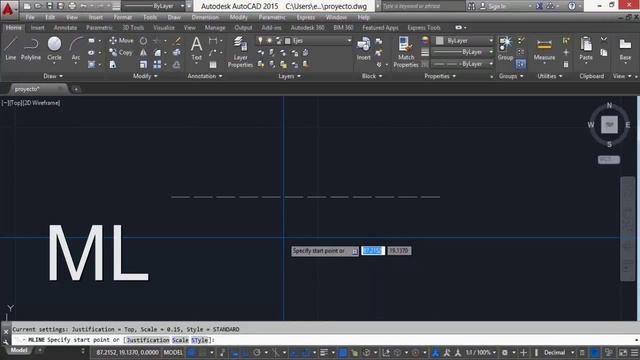Click the Group tool icon

(x=505, y=49)
